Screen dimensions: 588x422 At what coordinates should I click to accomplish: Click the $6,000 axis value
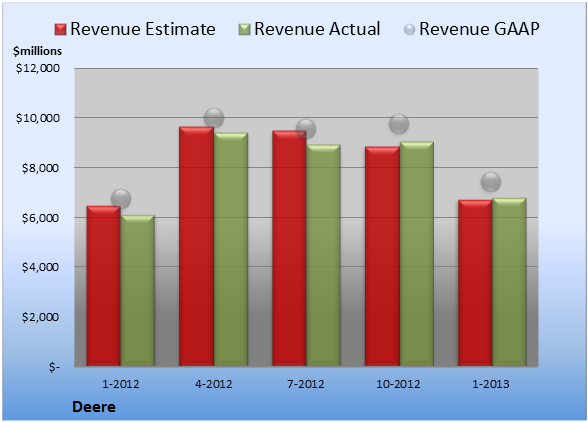40,218
